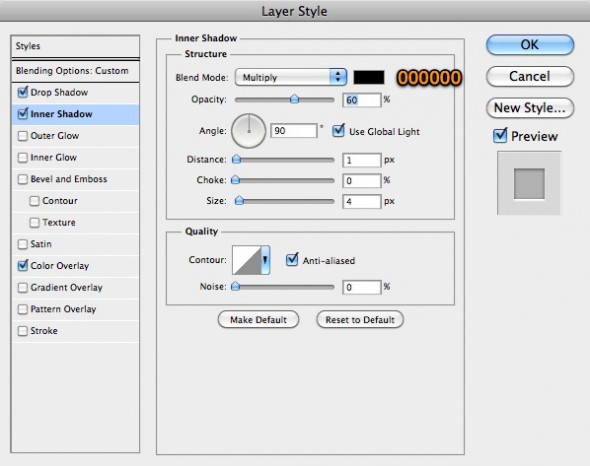Click the layer style preview thumbnail
590x466 pixels.
(529, 183)
